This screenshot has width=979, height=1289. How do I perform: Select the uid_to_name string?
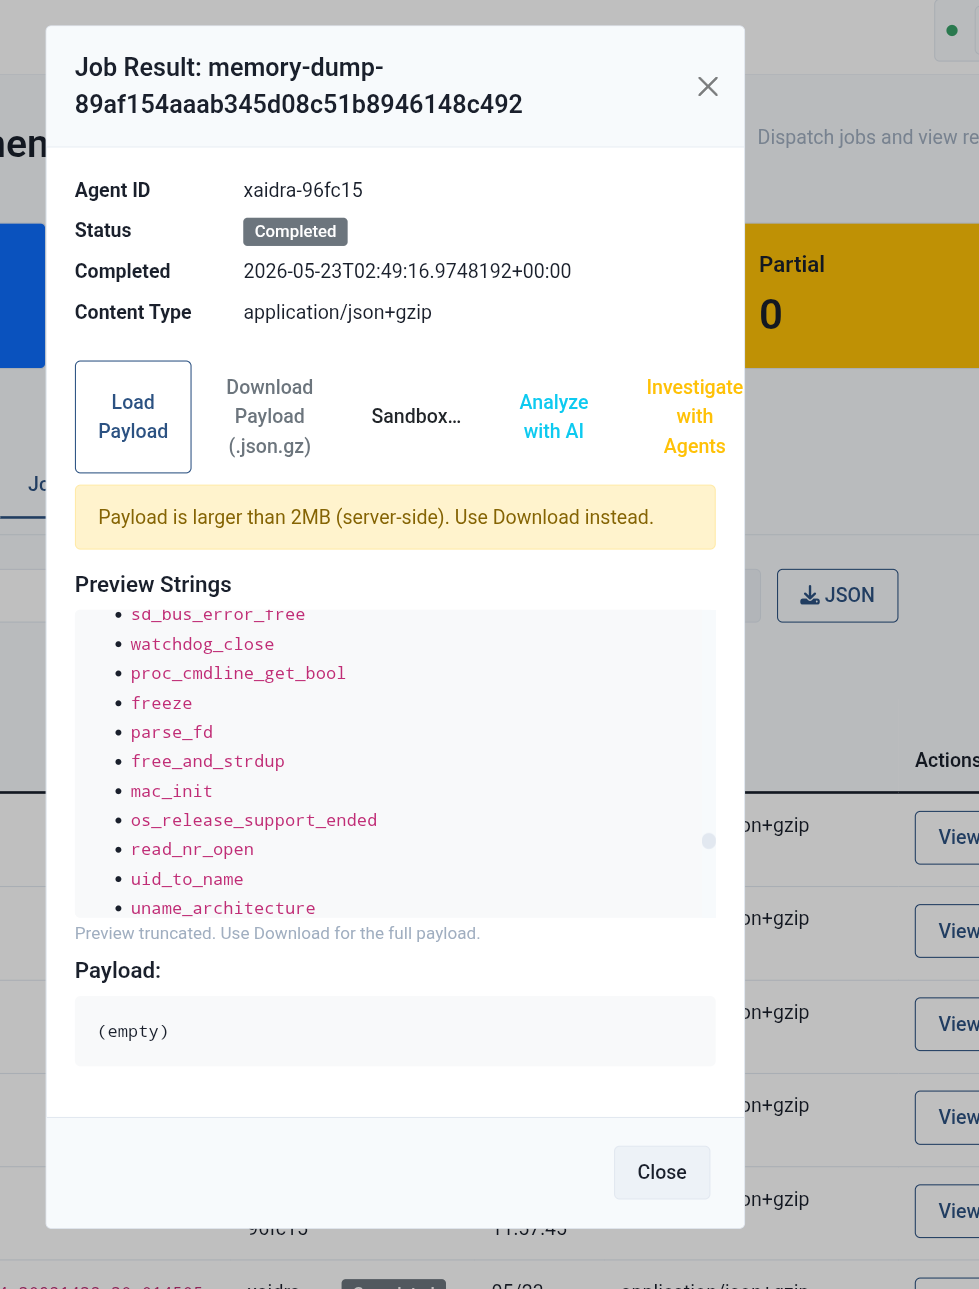coord(187,879)
